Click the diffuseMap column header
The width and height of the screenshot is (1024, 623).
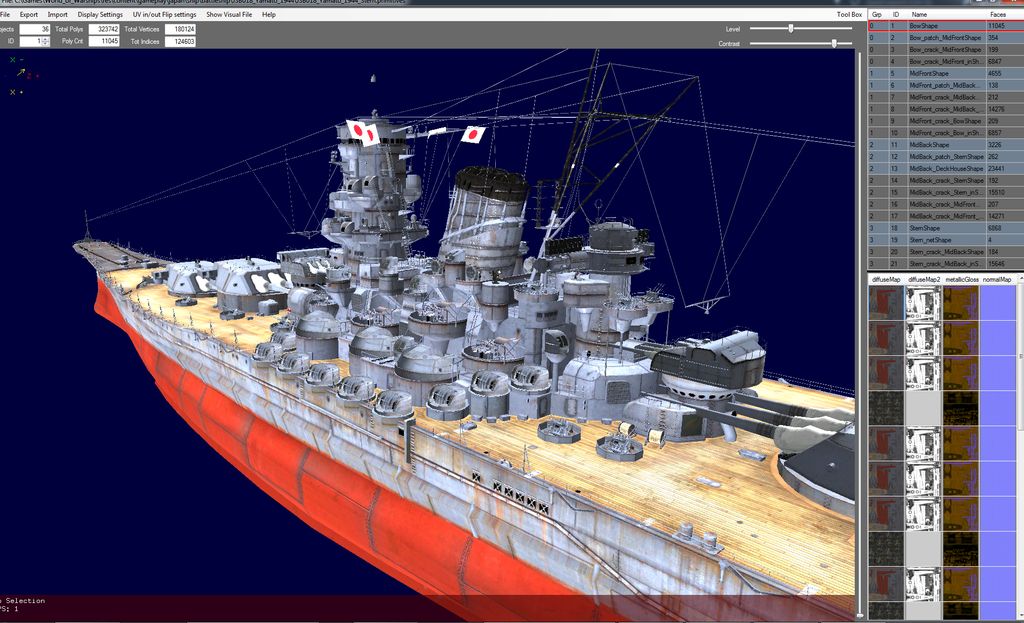pyautogui.click(x=885, y=279)
